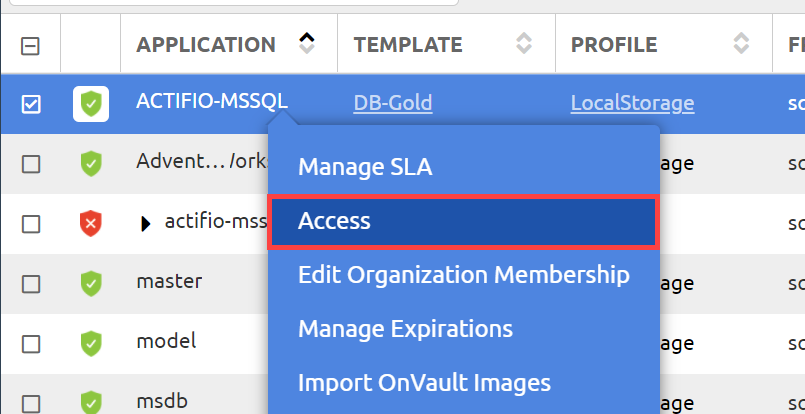Click the APPLICATION column header label
Image resolution: width=805 pixels, height=414 pixels.
(x=206, y=45)
